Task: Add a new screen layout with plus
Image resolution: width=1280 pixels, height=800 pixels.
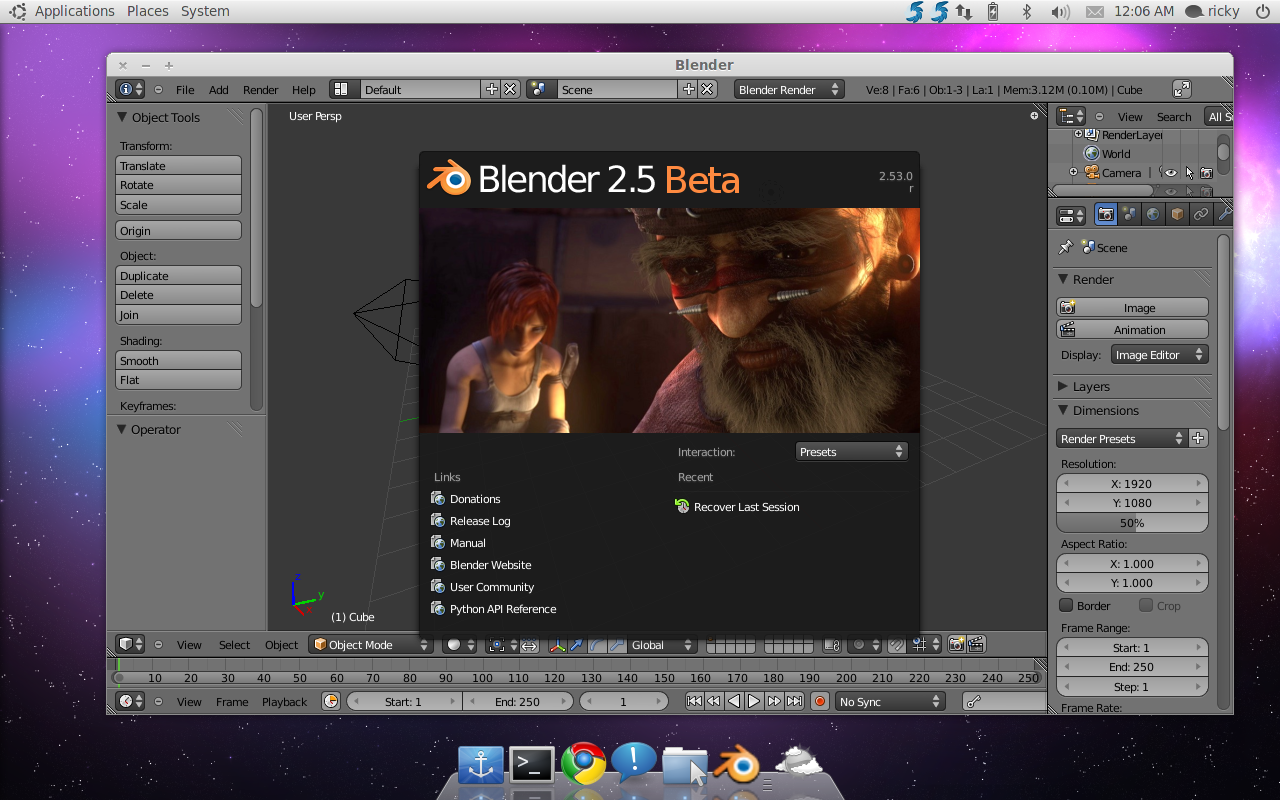Action: coord(491,89)
